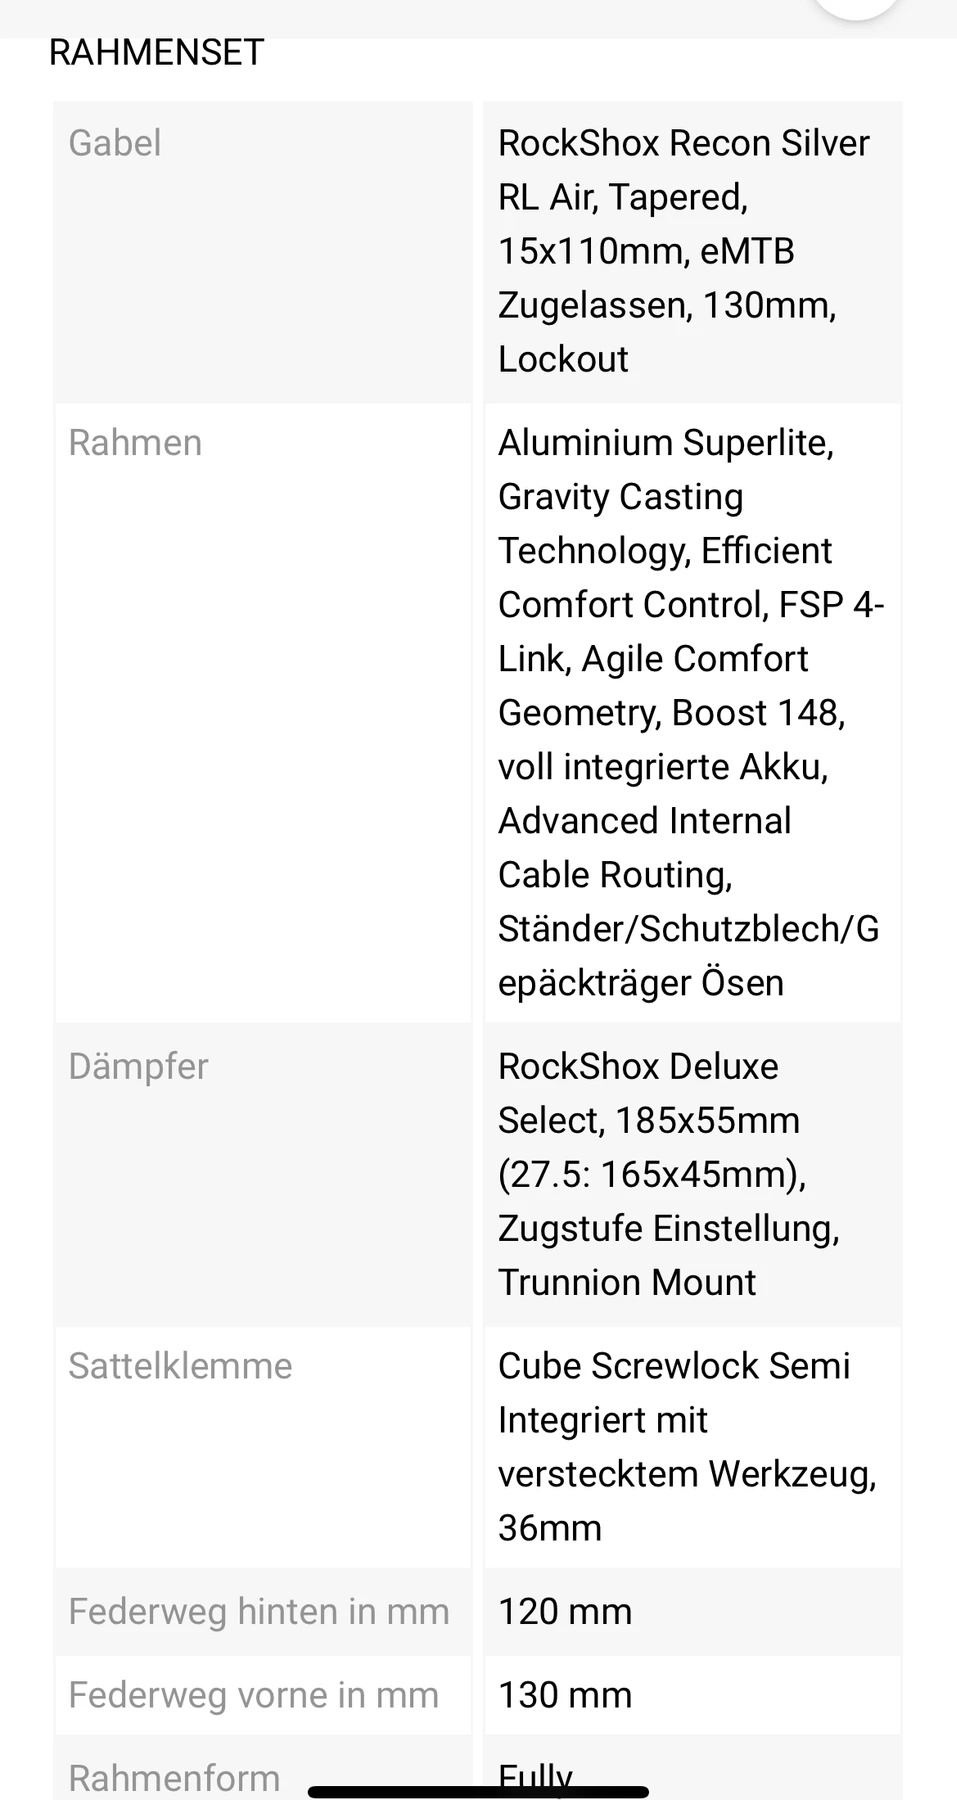957x1800 pixels.
Task: Select the Rahmenform label
Action: pyautogui.click(x=174, y=1776)
